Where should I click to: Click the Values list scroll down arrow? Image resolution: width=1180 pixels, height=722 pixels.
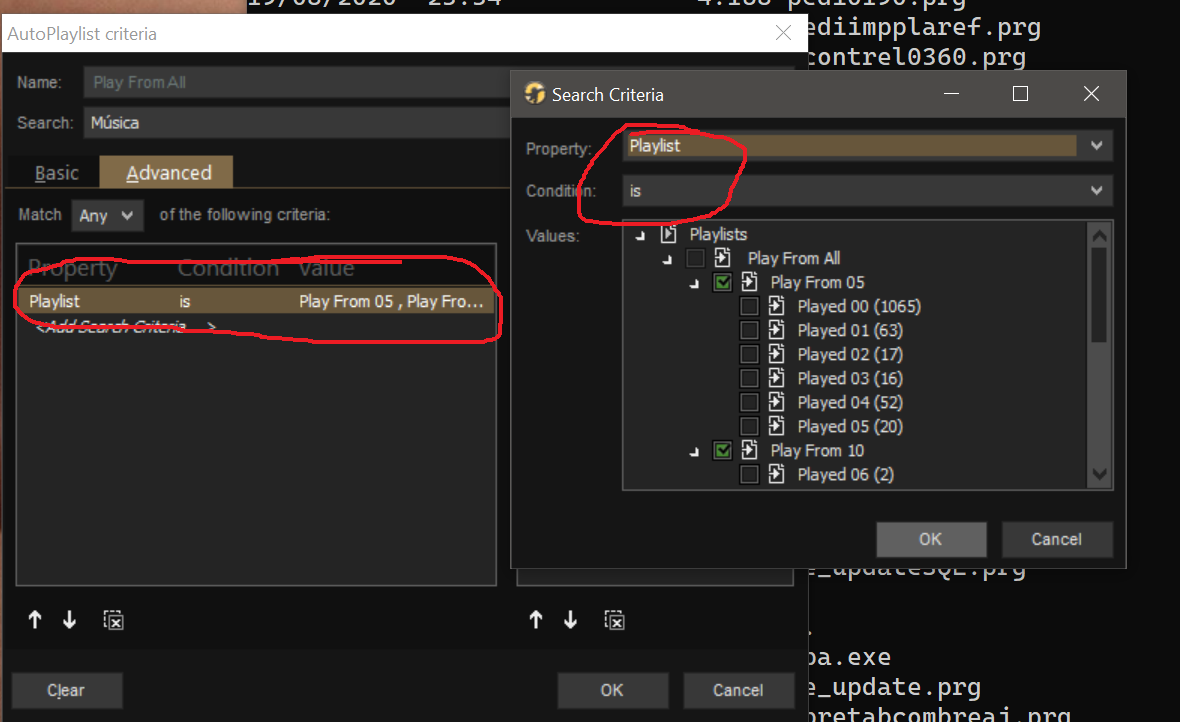[x=1099, y=474]
